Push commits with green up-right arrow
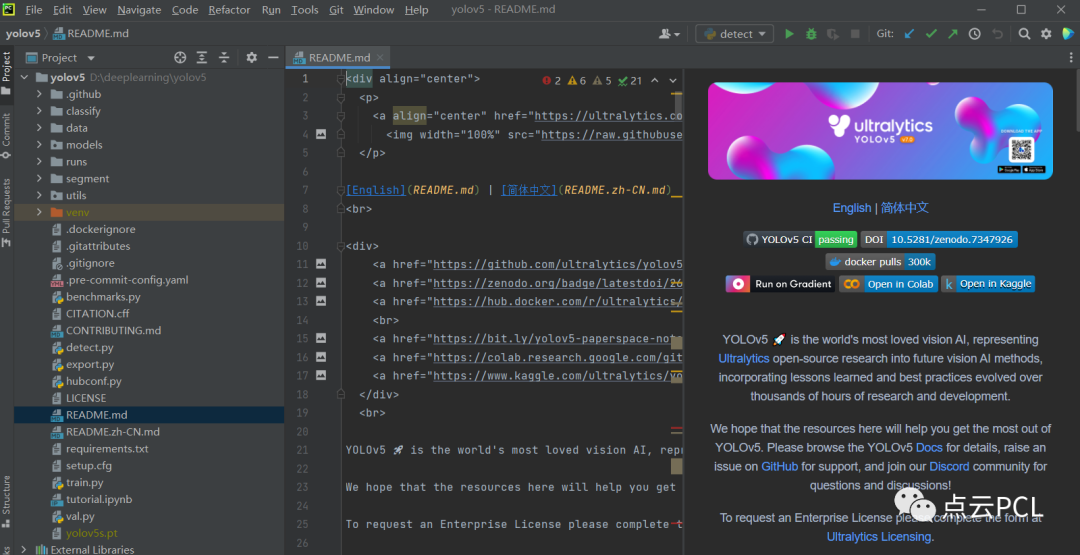This screenshot has height=555, width=1080. click(953, 34)
